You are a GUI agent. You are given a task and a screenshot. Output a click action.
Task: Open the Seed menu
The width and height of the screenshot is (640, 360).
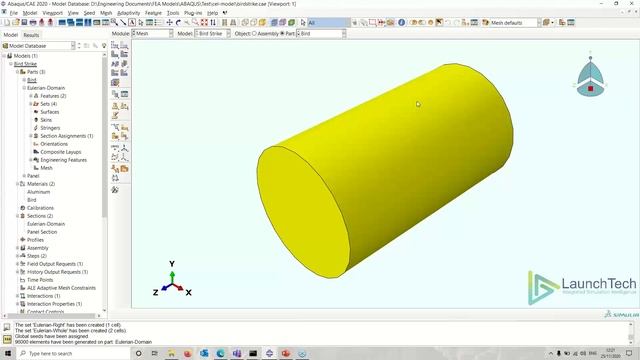(x=89, y=13)
